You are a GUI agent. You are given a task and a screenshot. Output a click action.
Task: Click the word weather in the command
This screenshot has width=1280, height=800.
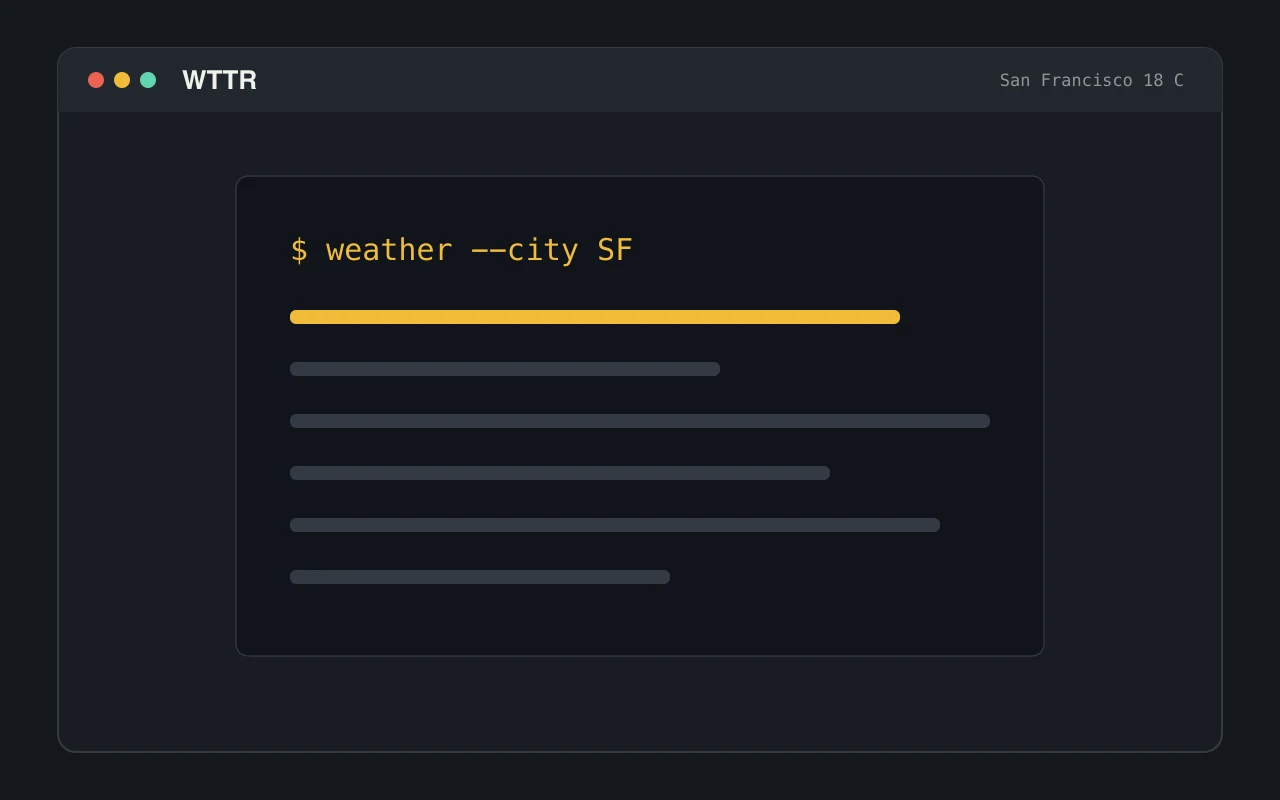coord(389,250)
